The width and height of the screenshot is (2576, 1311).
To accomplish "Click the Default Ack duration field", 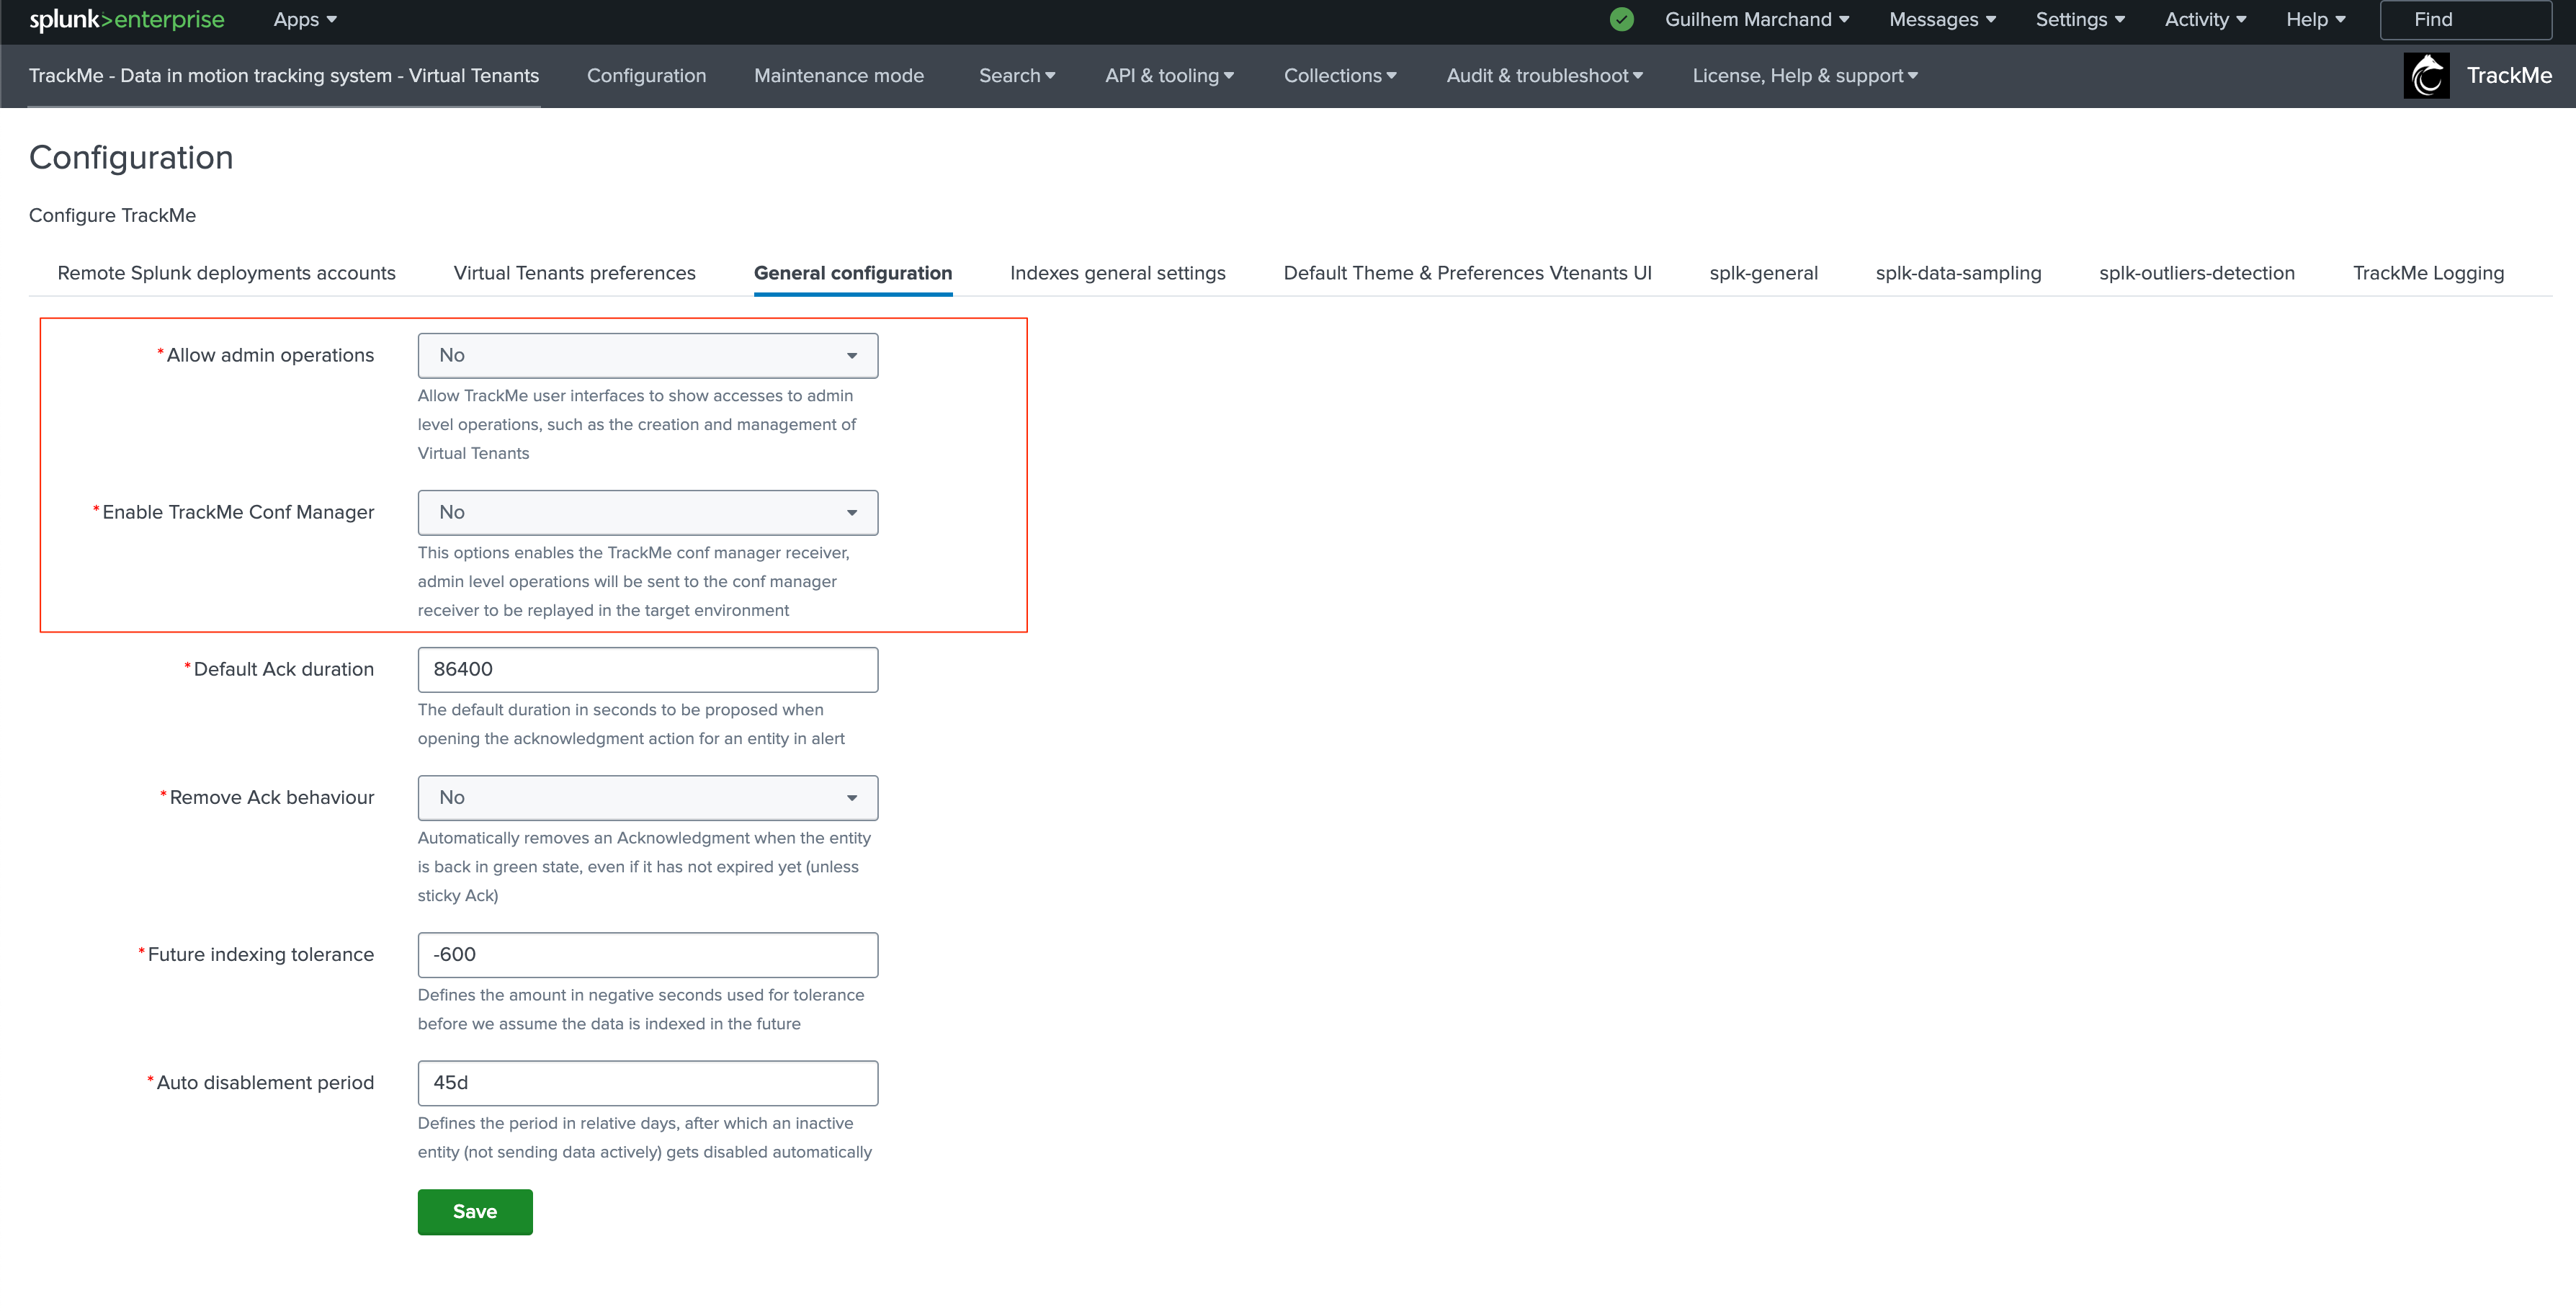I will (647, 669).
